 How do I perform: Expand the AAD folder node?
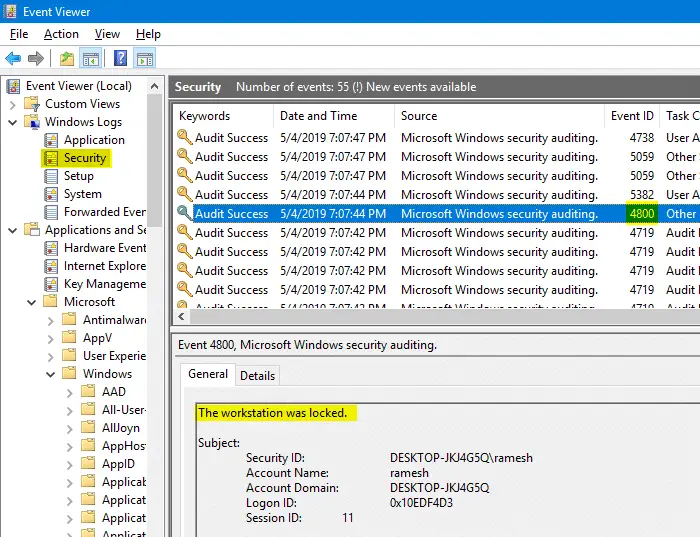click(x=70, y=393)
